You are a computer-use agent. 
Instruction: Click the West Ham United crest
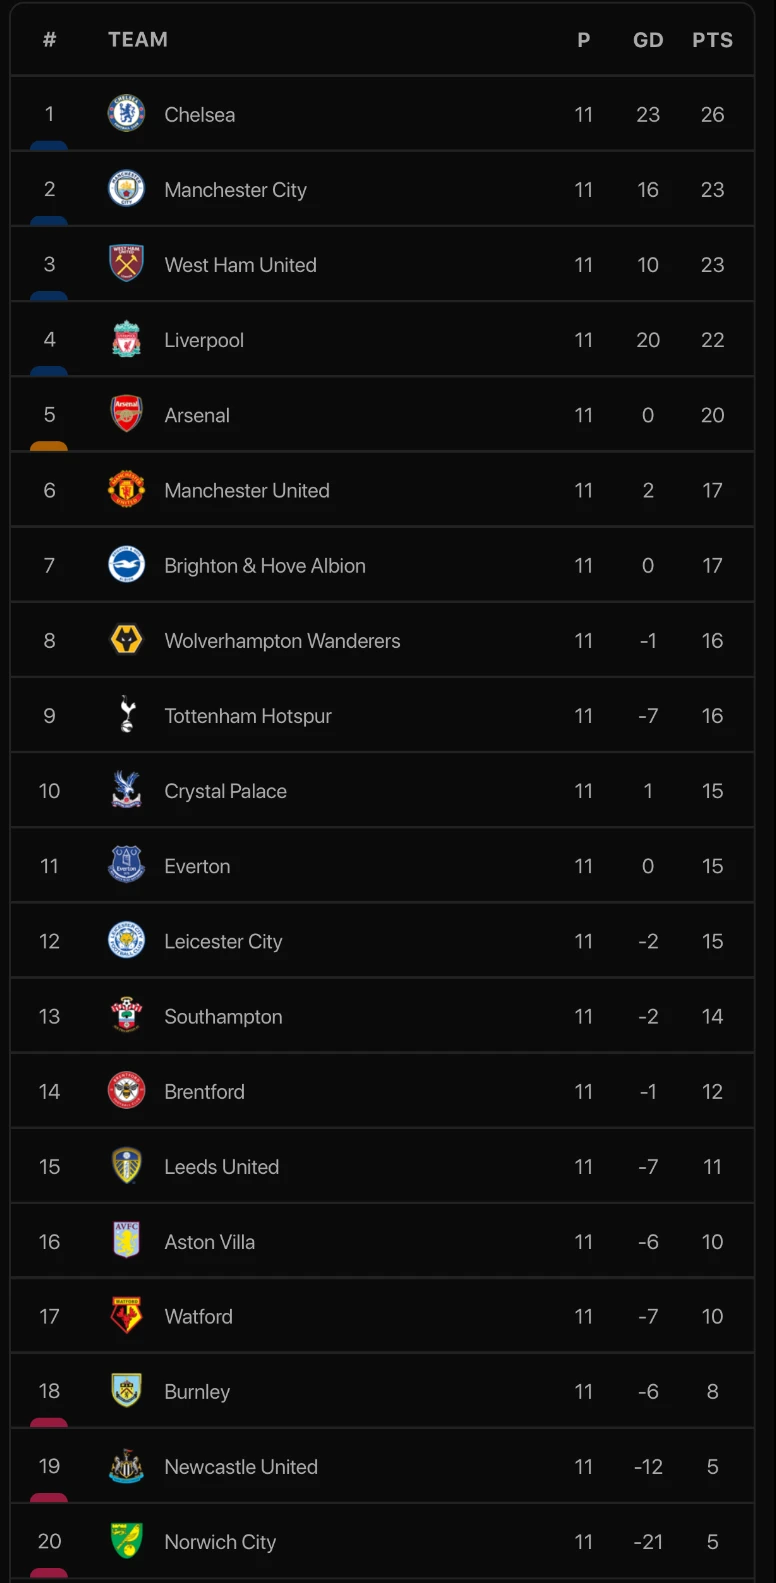[x=126, y=264]
